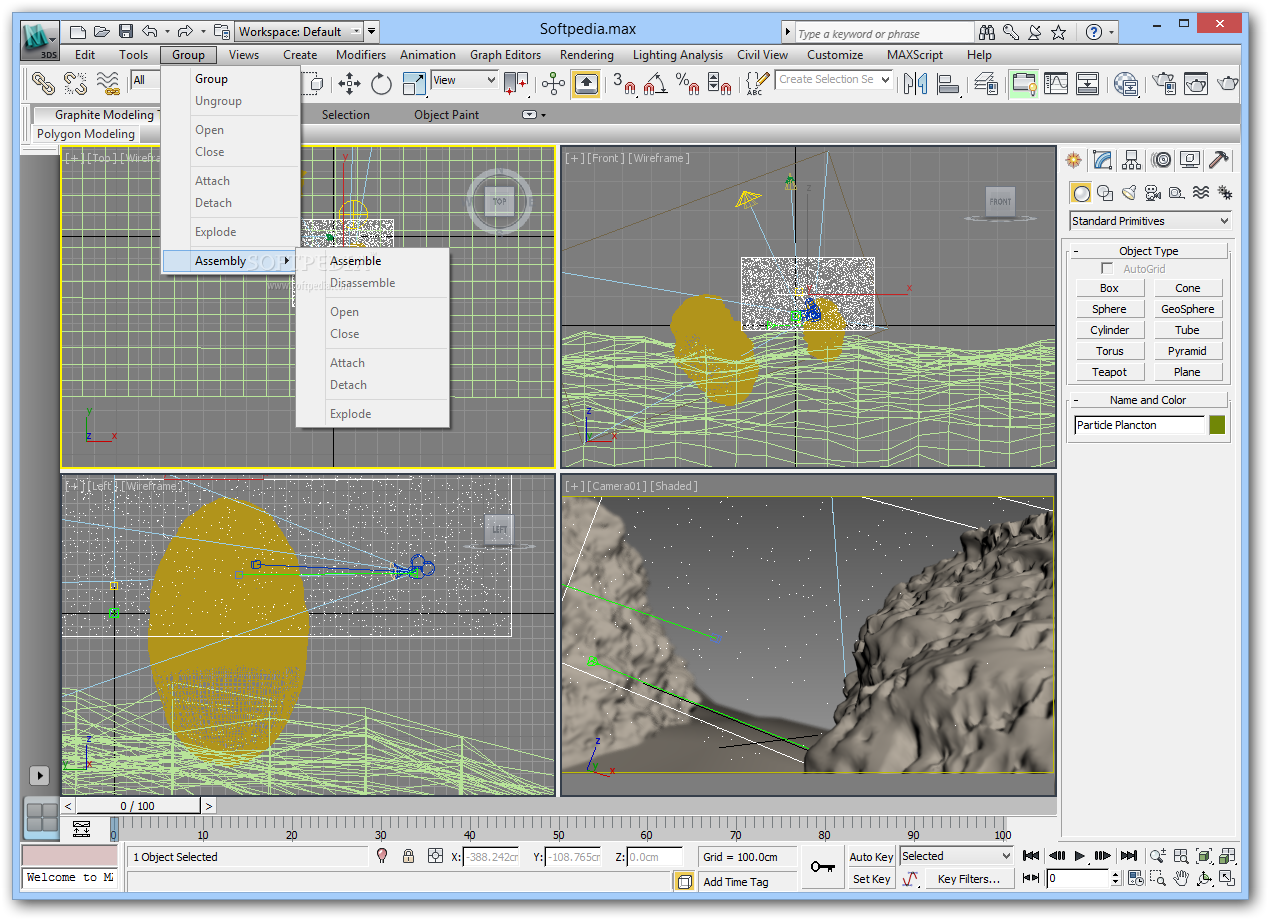Click the Select and Link chain icon
Screen dimensions: 1269x920
pos(42,83)
